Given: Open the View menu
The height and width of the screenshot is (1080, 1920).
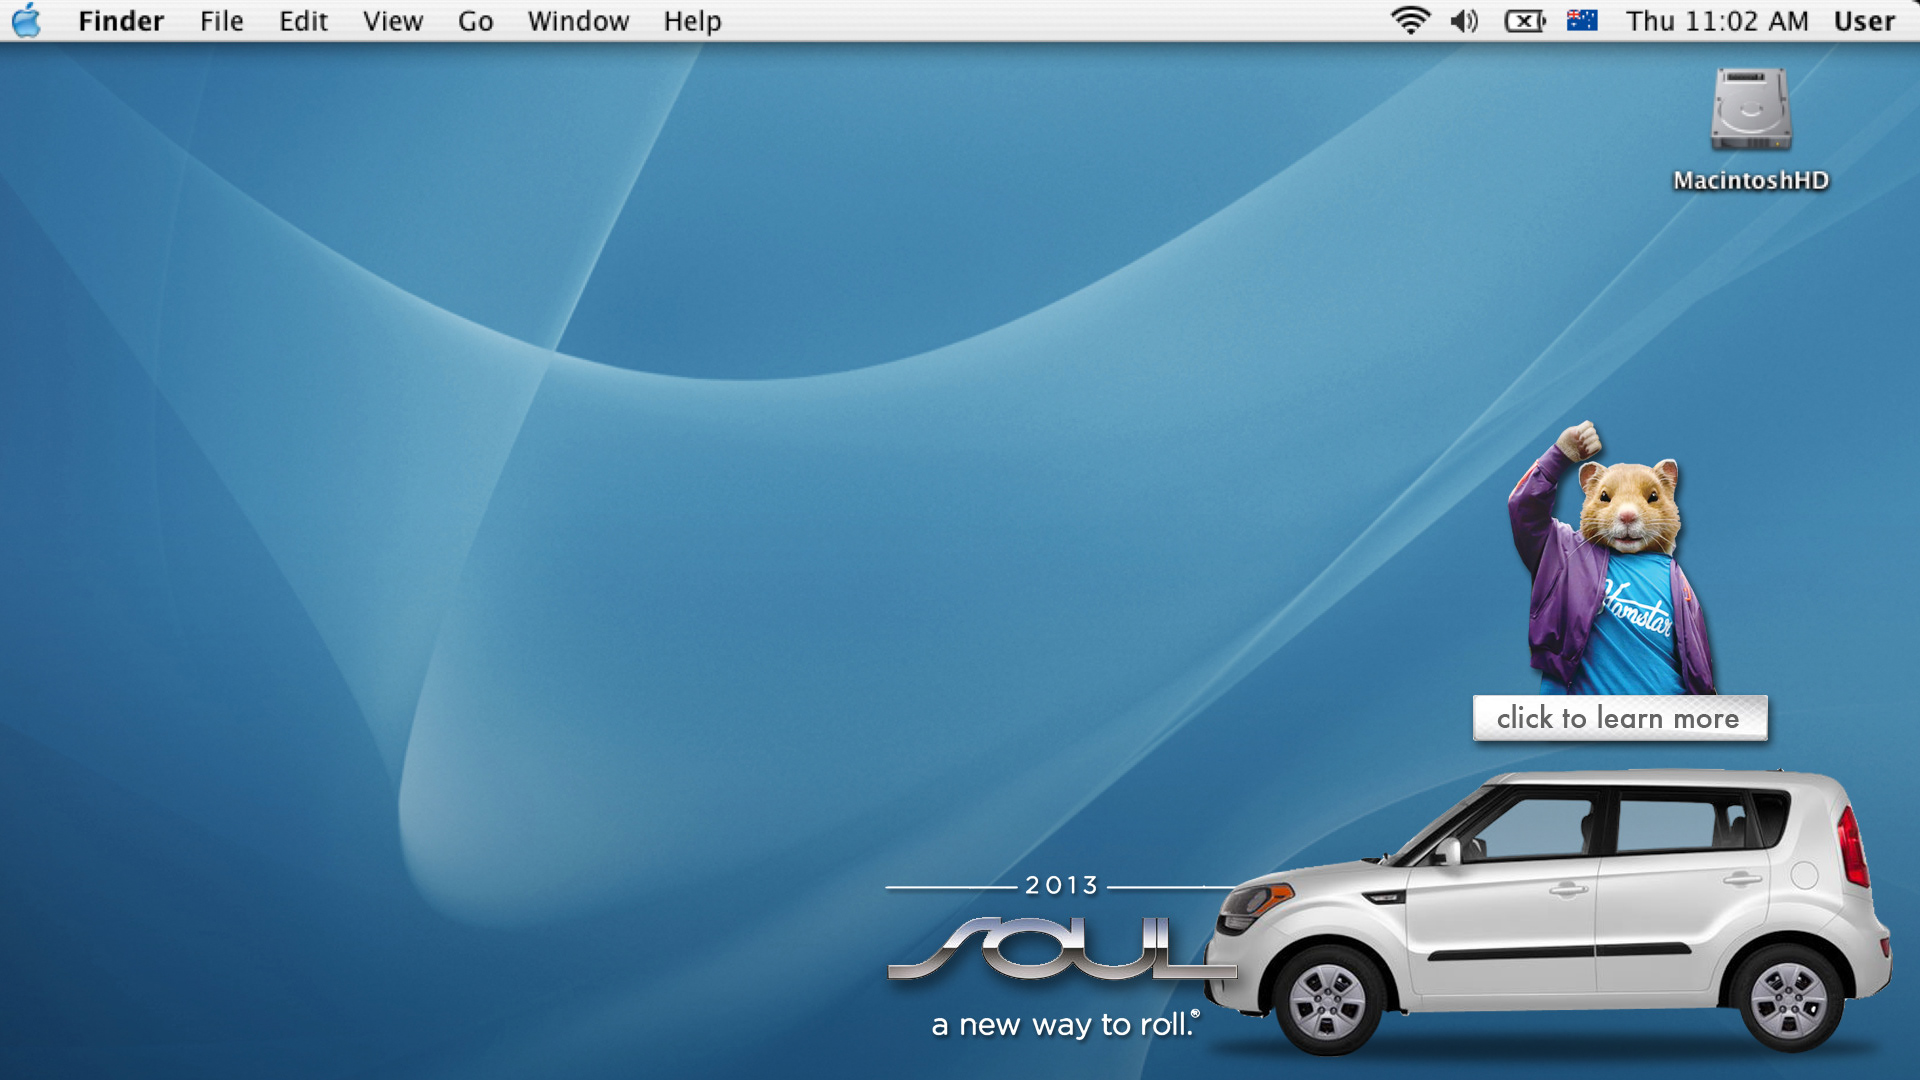Looking at the screenshot, I should 393,21.
